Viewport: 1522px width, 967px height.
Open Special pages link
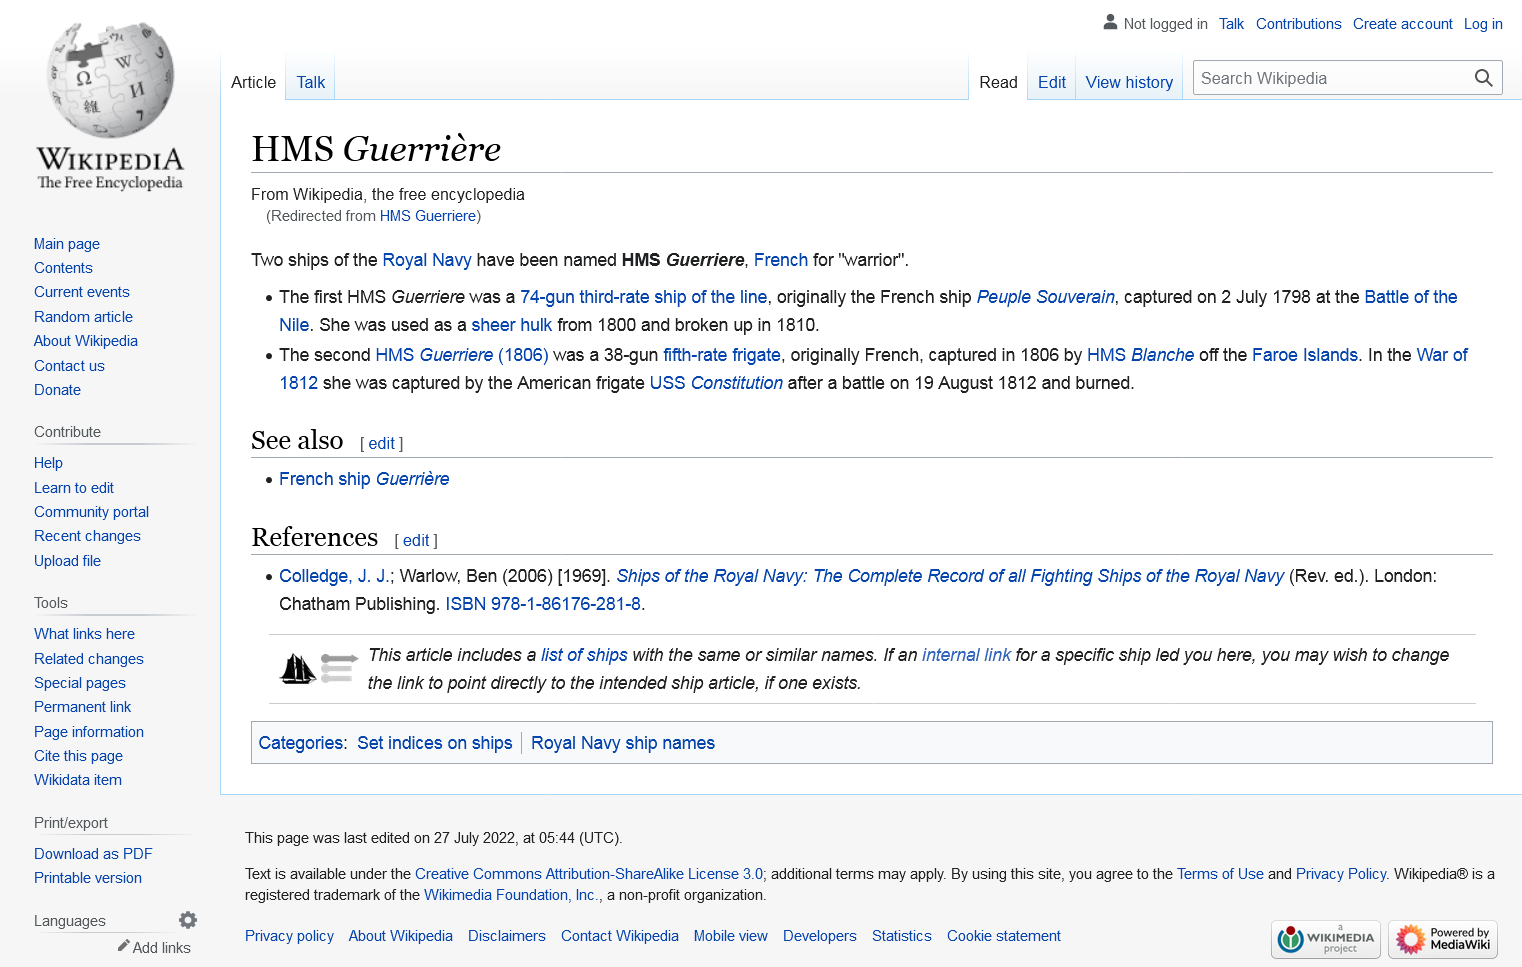(x=80, y=683)
